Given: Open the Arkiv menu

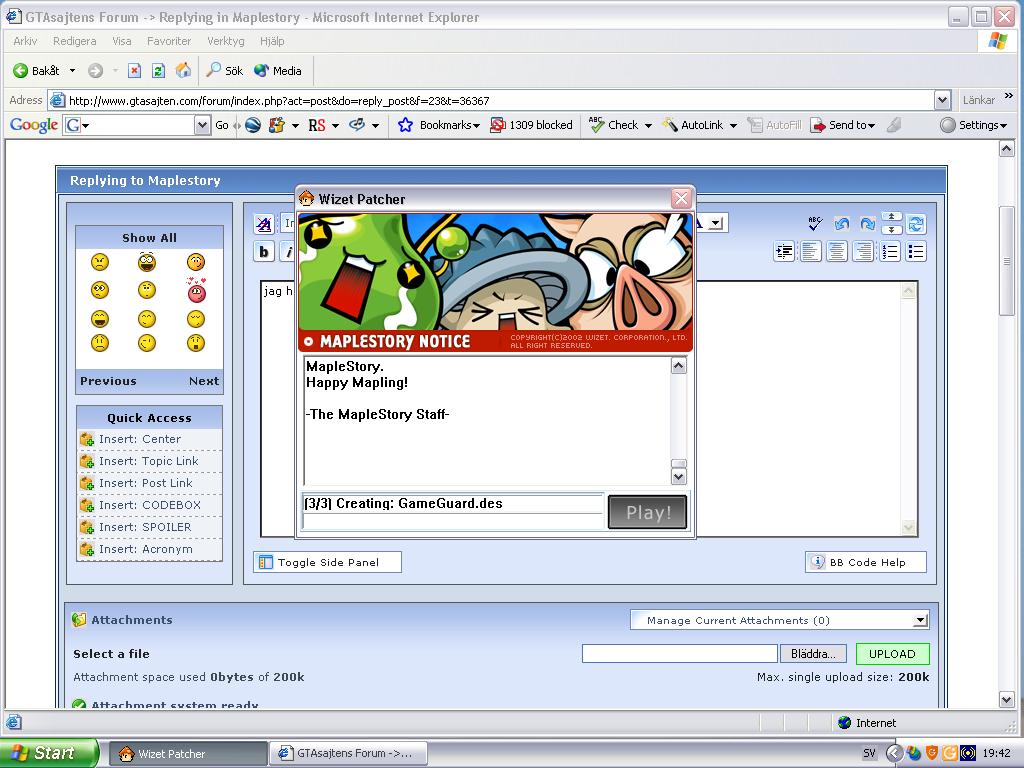Looking at the screenshot, I should 25,41.
